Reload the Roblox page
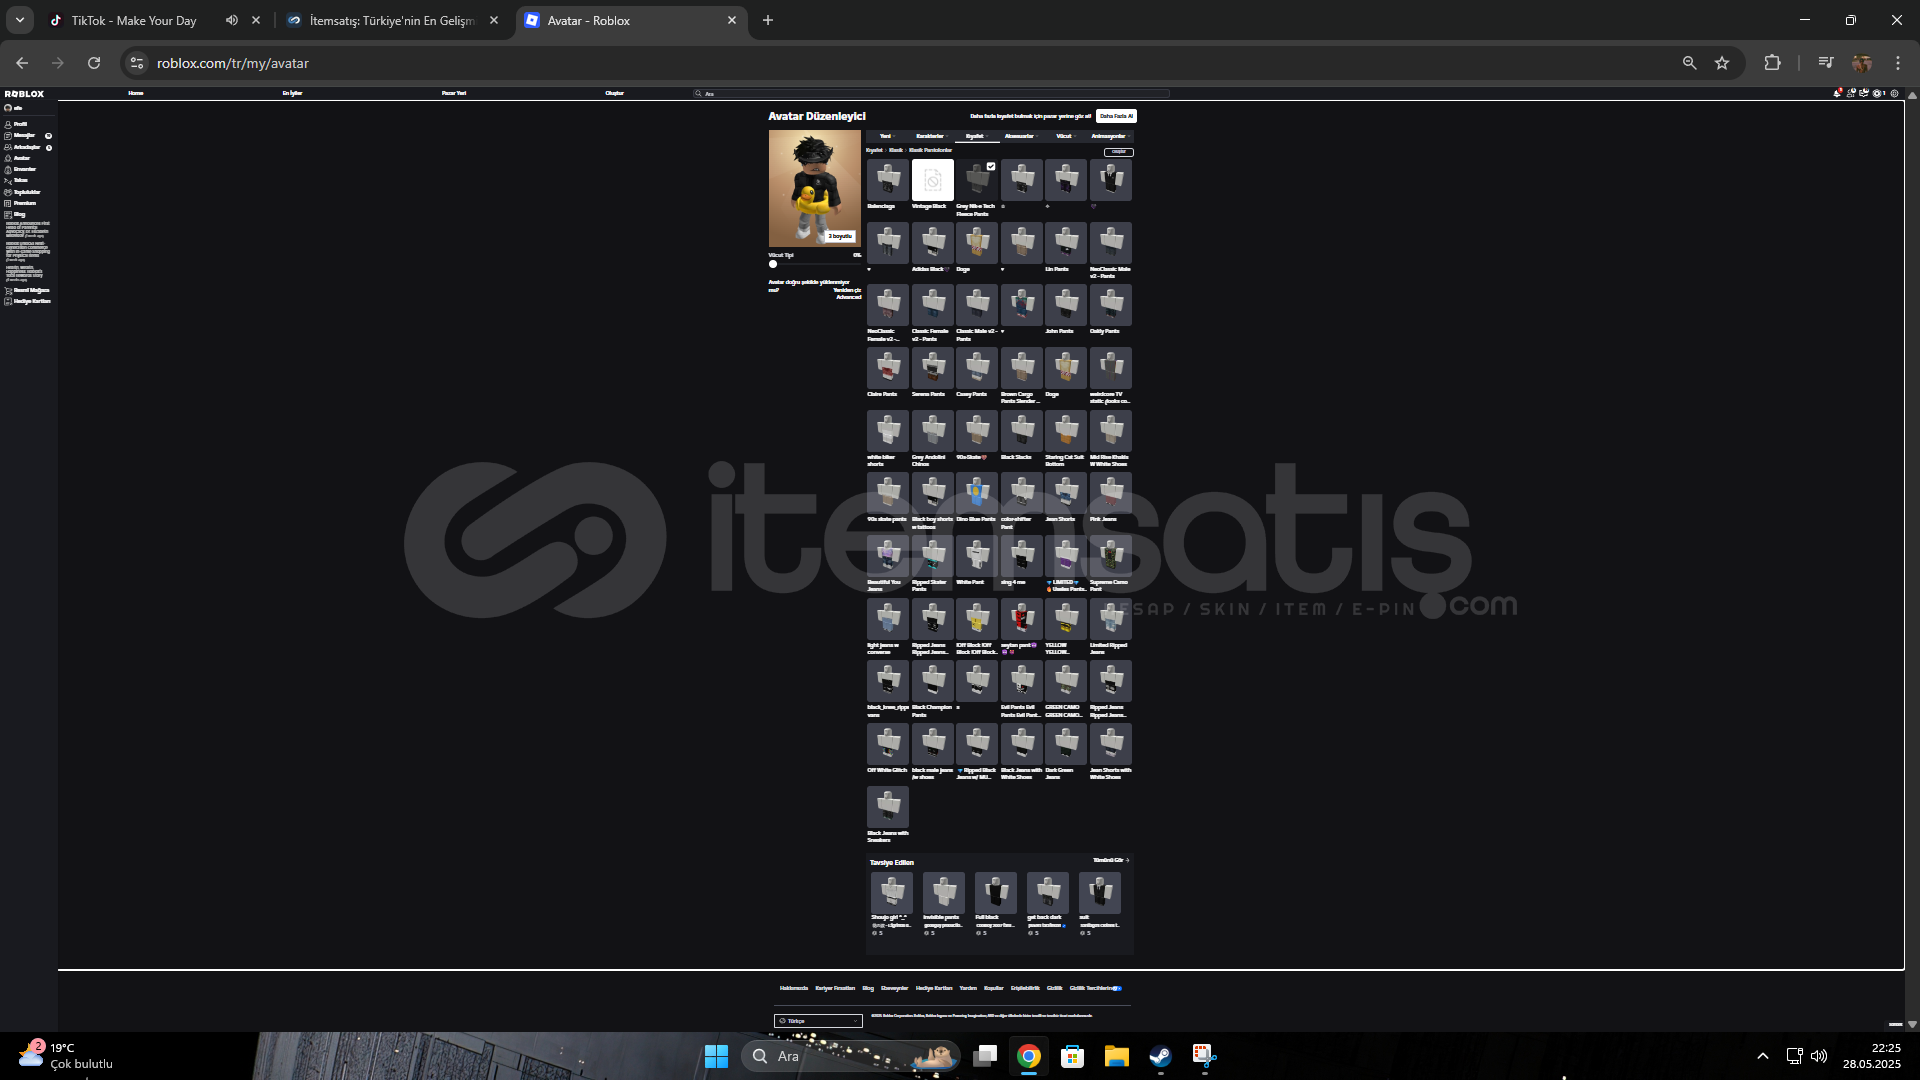Image resolution: width=1920 pixels, height=1080 pixels. pyautogui.click(x=94, y=63)
